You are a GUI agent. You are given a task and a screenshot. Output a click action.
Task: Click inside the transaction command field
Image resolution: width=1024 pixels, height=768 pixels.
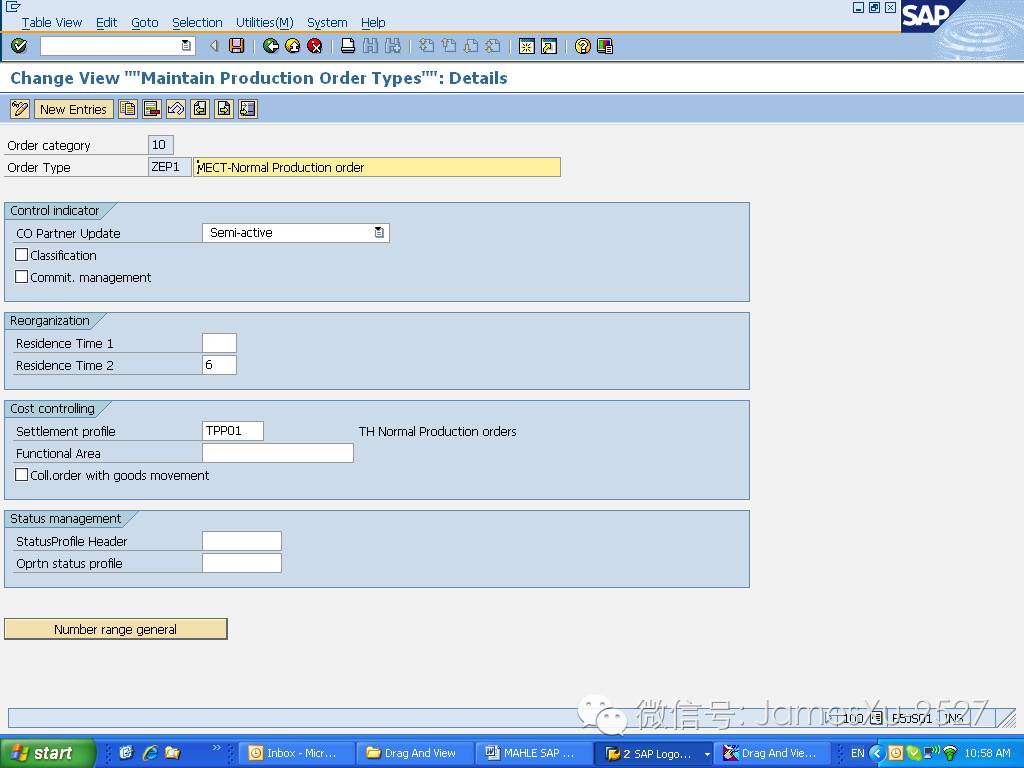click(110, 46)
